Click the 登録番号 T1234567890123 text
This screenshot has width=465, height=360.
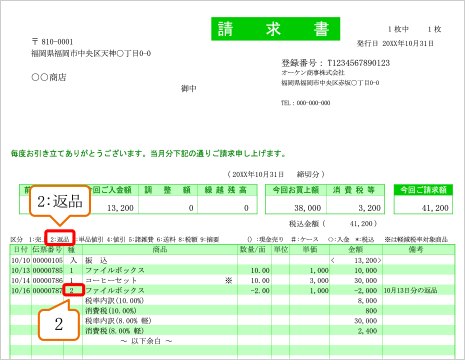click(335, 63)
